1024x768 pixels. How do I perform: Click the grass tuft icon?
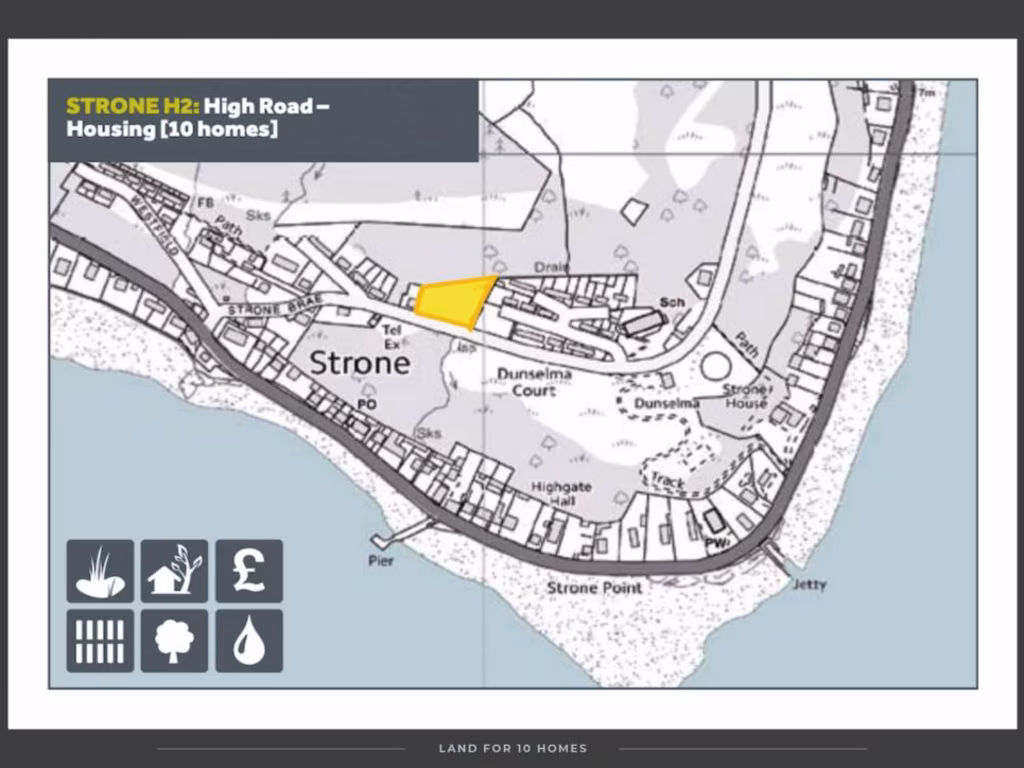point(100,571)
